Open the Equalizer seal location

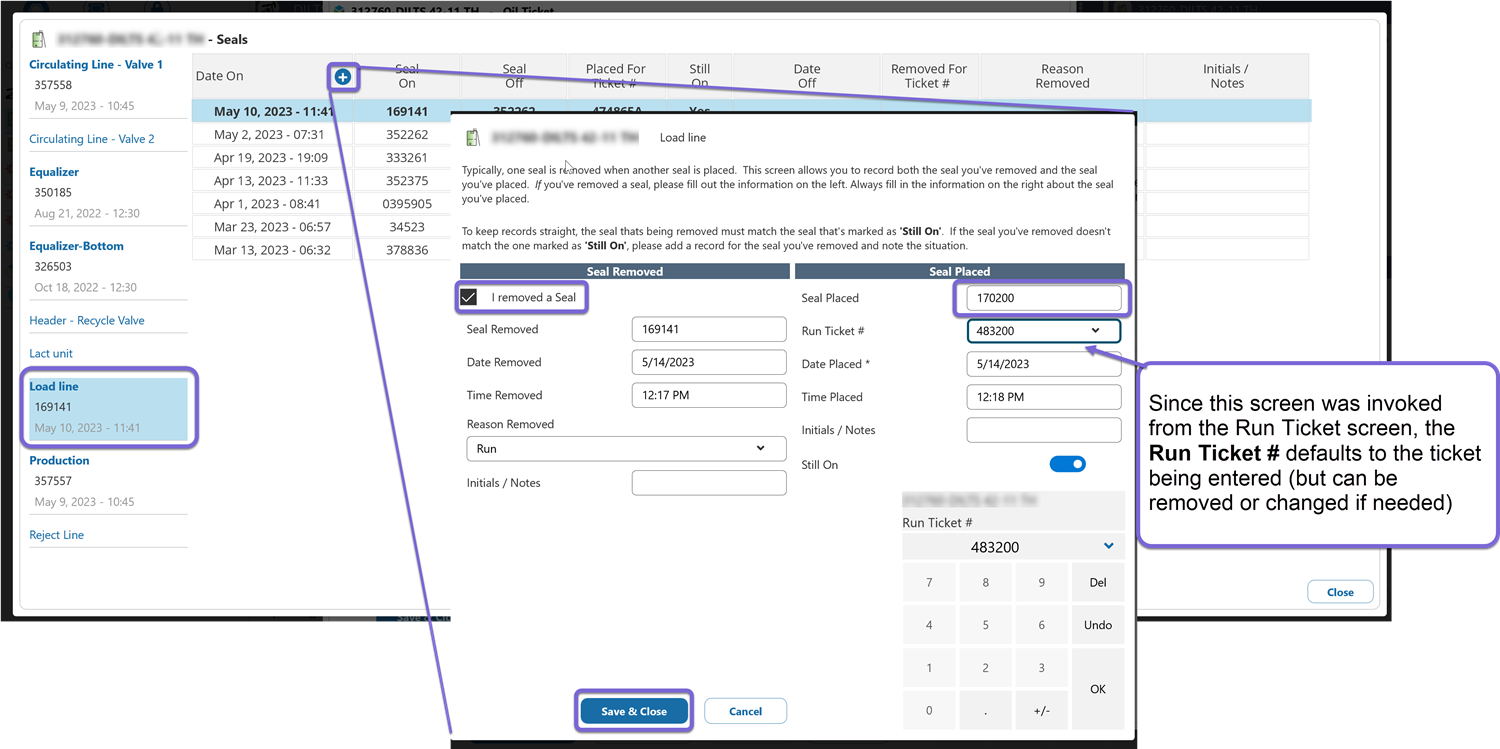54,172
